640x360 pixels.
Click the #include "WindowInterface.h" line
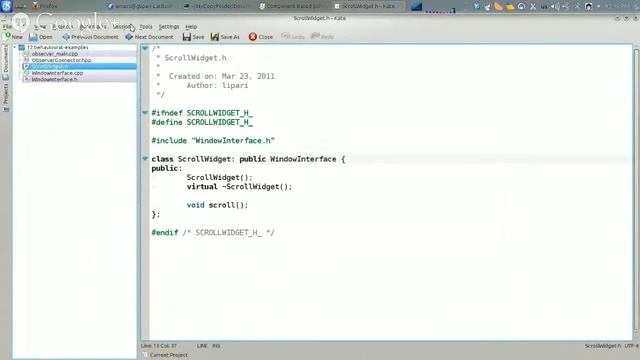[x=213, y=140]
